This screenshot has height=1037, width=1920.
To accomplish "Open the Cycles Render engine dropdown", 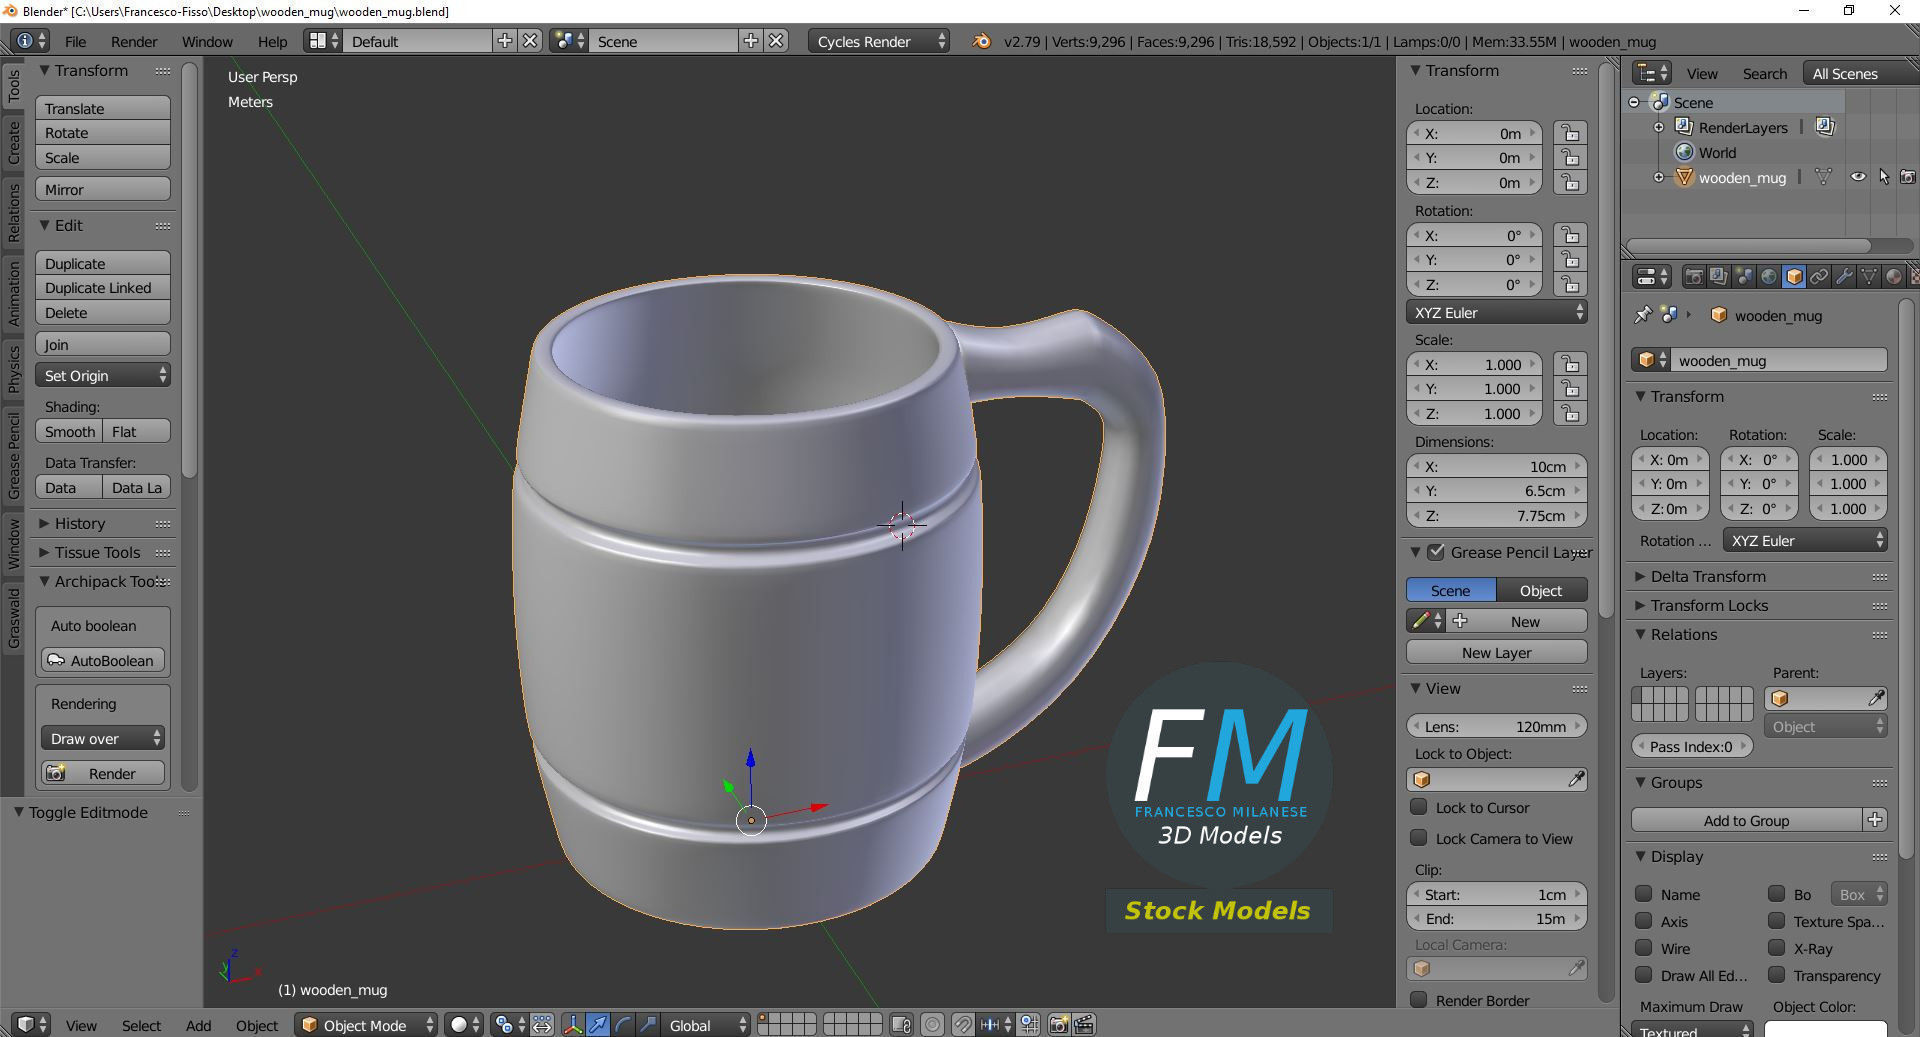I will (878, 41).
